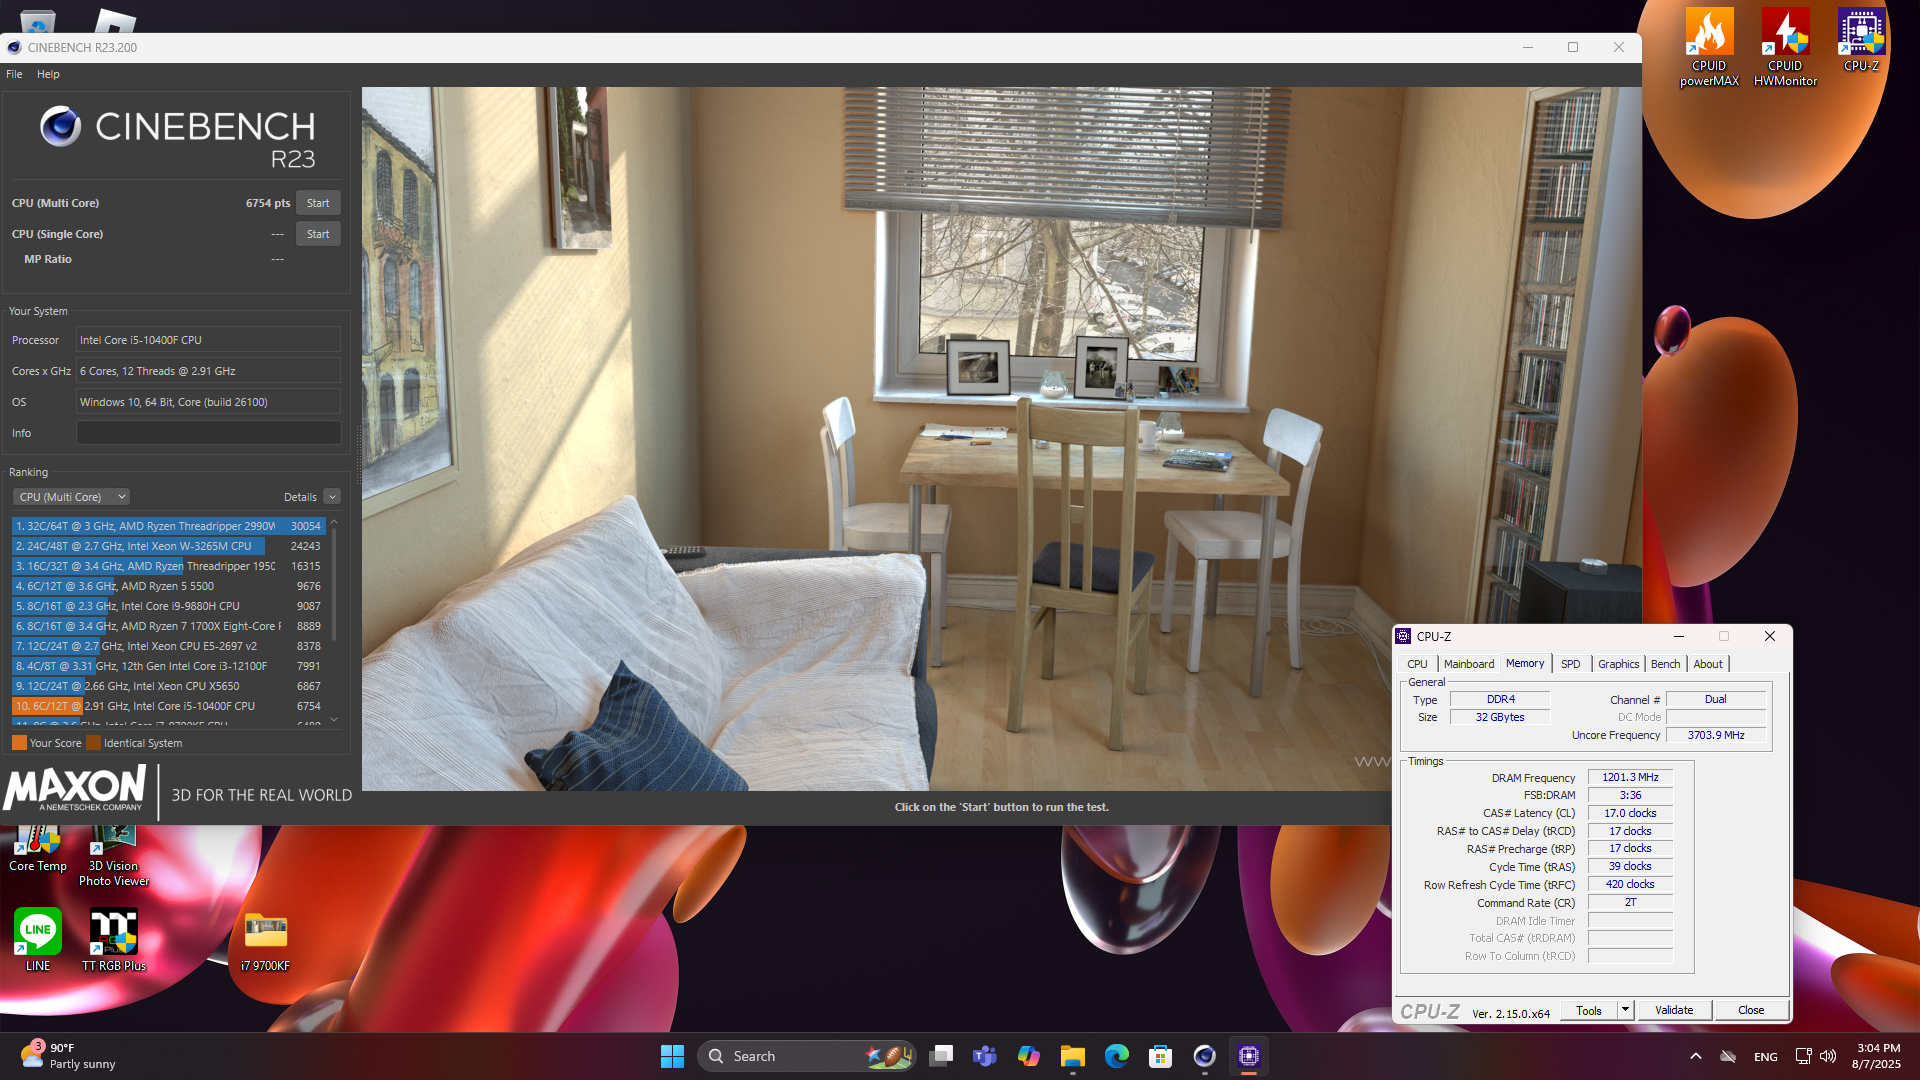The height and width of the screenshot is (1080, 1920).
Task: Open Copilot from taskbar
Action: point(1029,1056)
